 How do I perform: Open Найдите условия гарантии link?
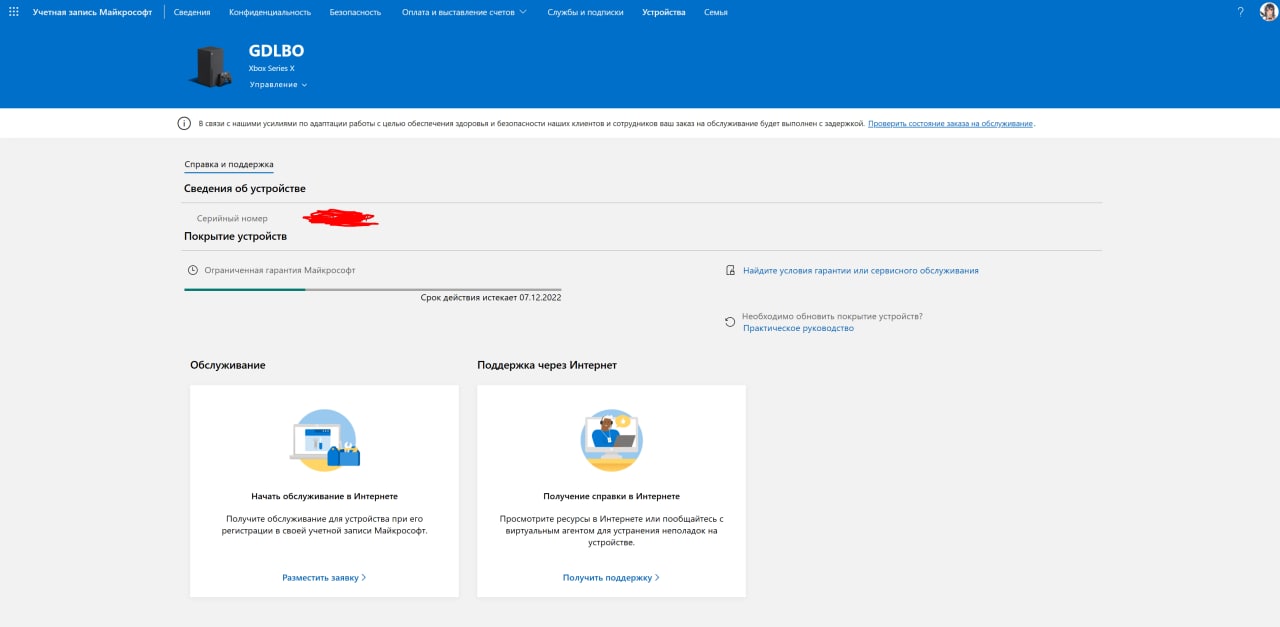tap(861, 270)
